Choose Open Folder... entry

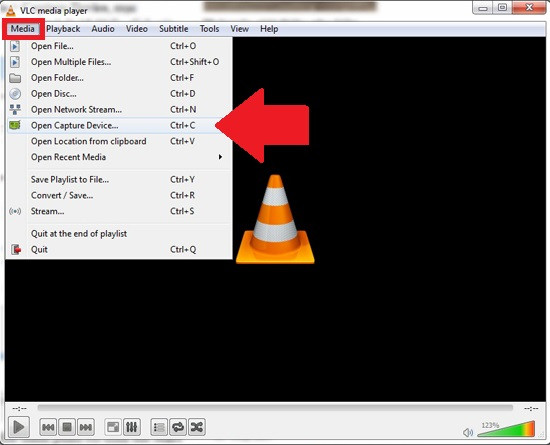[x=119, y=78]
